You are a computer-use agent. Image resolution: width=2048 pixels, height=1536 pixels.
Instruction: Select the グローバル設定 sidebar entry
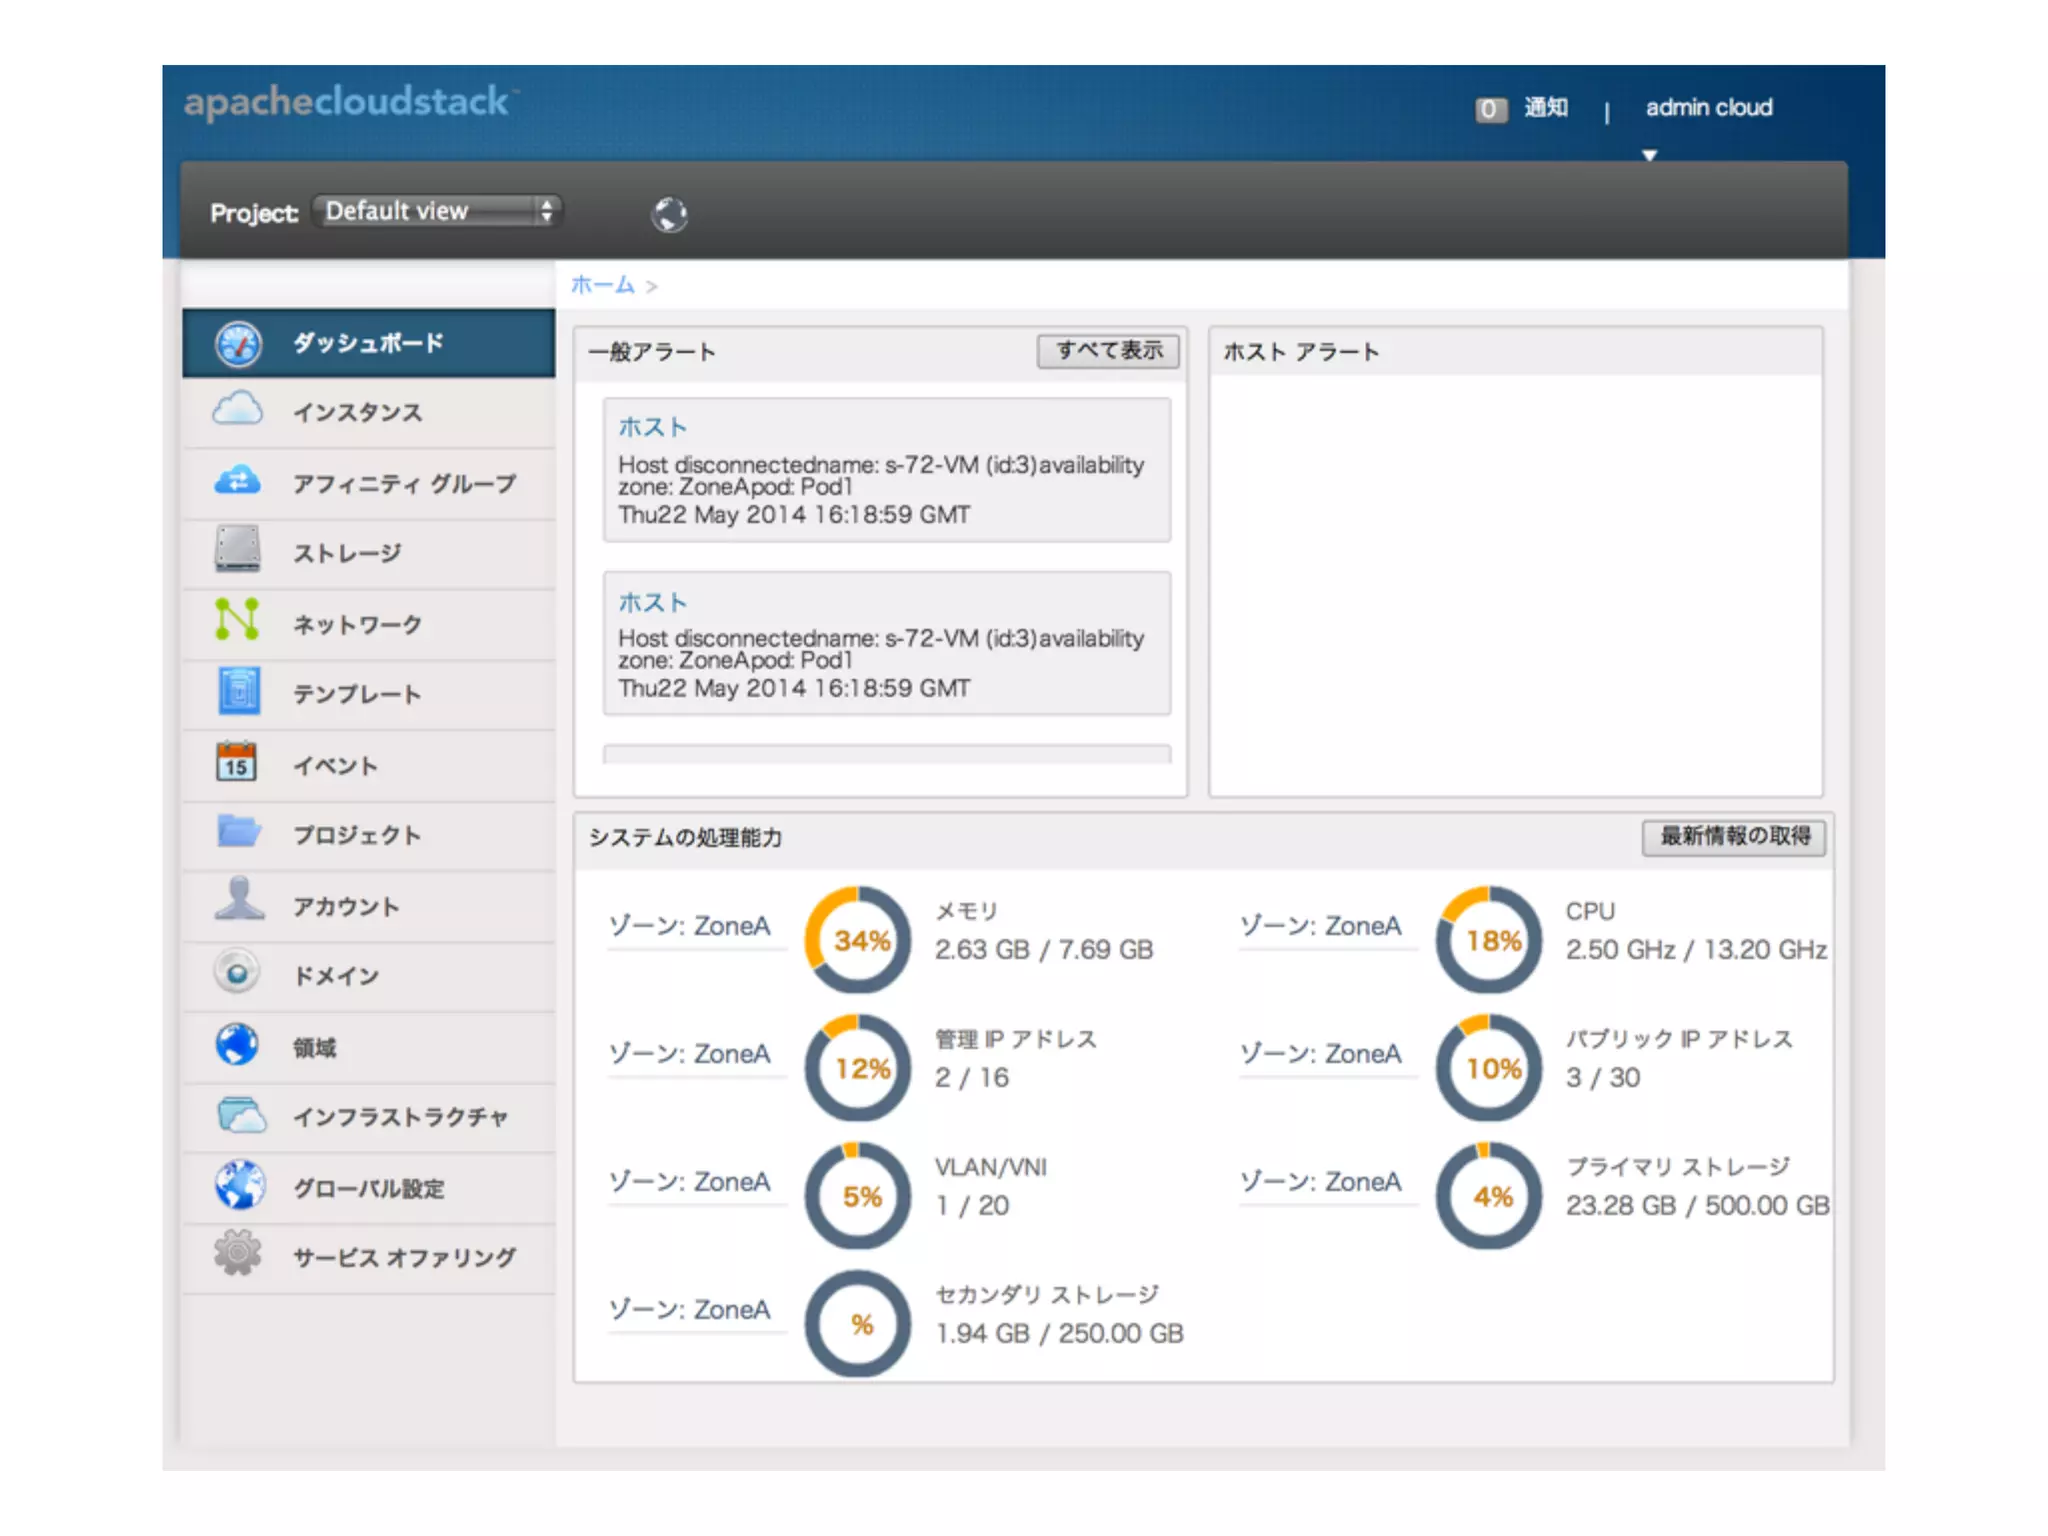(368, 1188)
